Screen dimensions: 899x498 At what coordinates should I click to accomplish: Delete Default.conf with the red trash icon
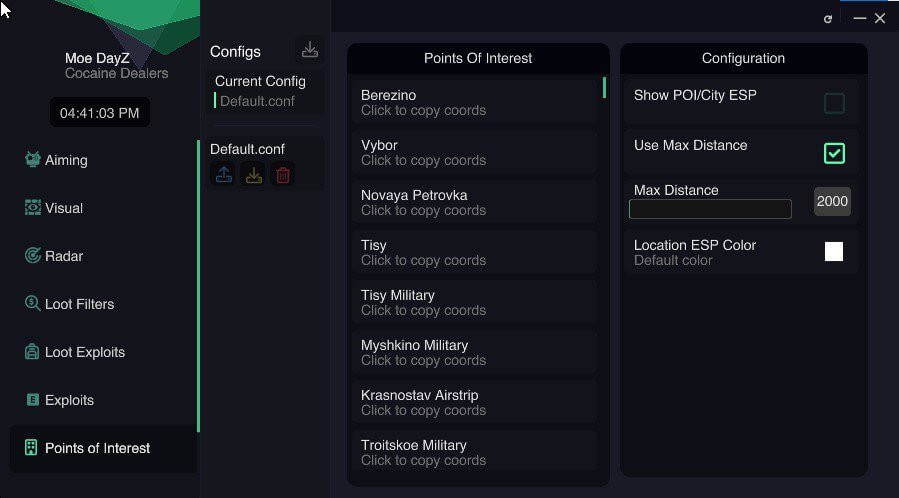click(x=283, y=174)
